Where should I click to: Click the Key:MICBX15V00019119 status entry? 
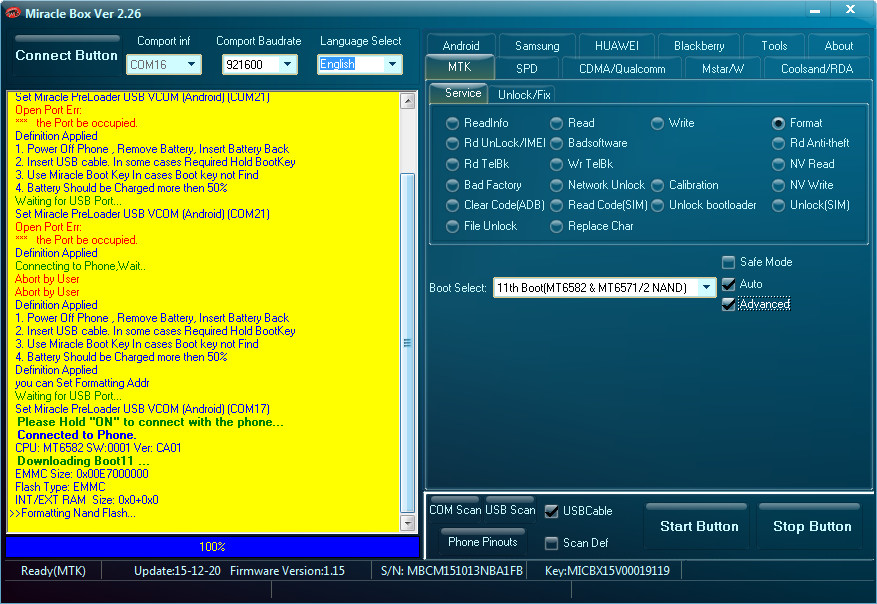point(607,571)
